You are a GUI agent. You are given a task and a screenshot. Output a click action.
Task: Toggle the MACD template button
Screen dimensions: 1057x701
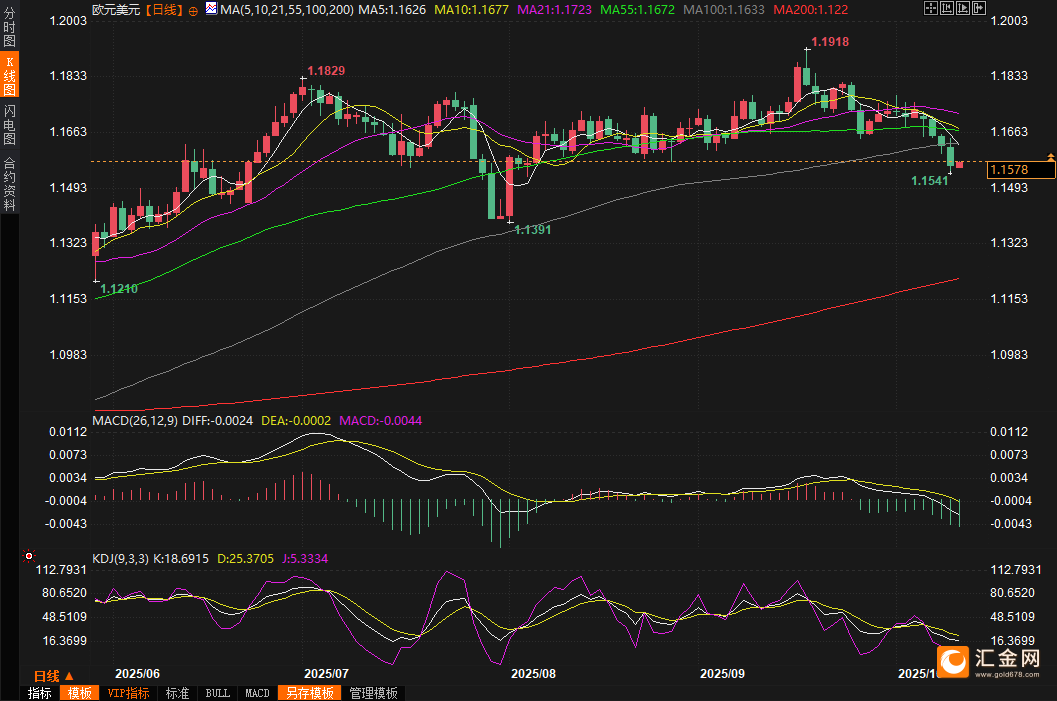coord(257,693)
